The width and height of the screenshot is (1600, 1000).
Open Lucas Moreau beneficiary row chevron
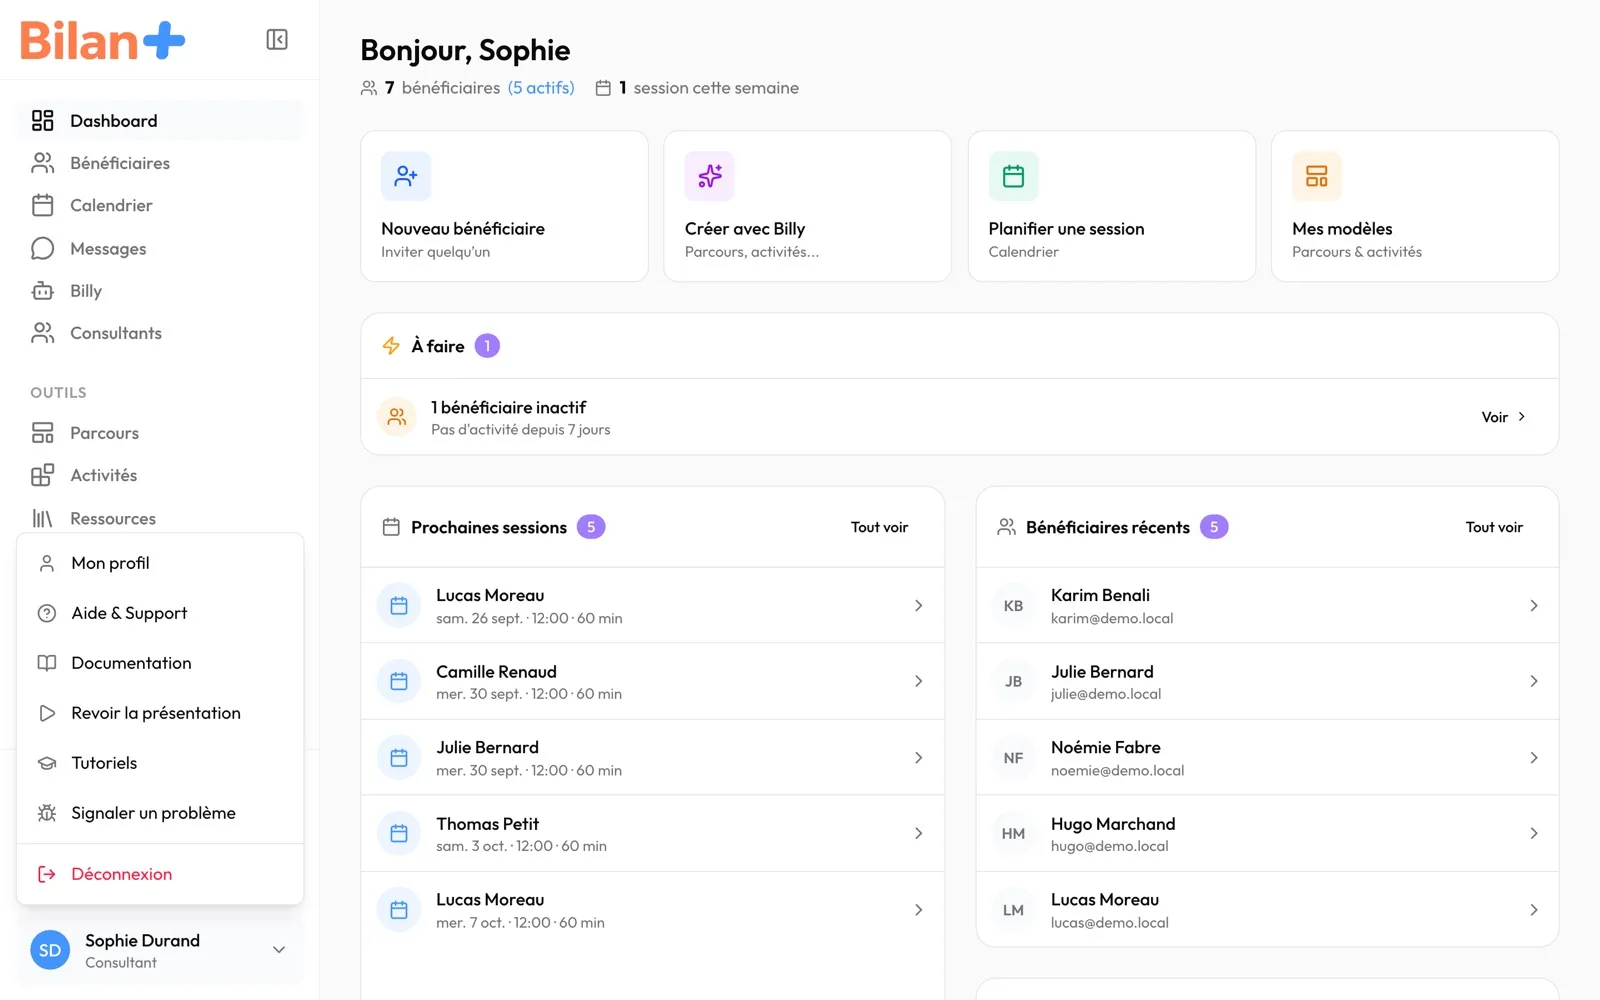tap(1534, 910)
